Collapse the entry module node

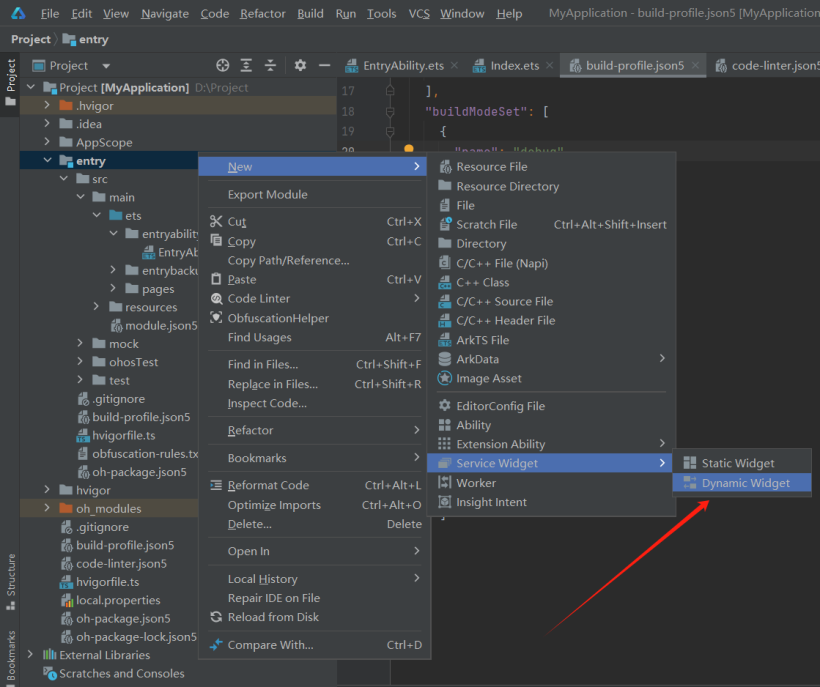click(x=47, y=161)
